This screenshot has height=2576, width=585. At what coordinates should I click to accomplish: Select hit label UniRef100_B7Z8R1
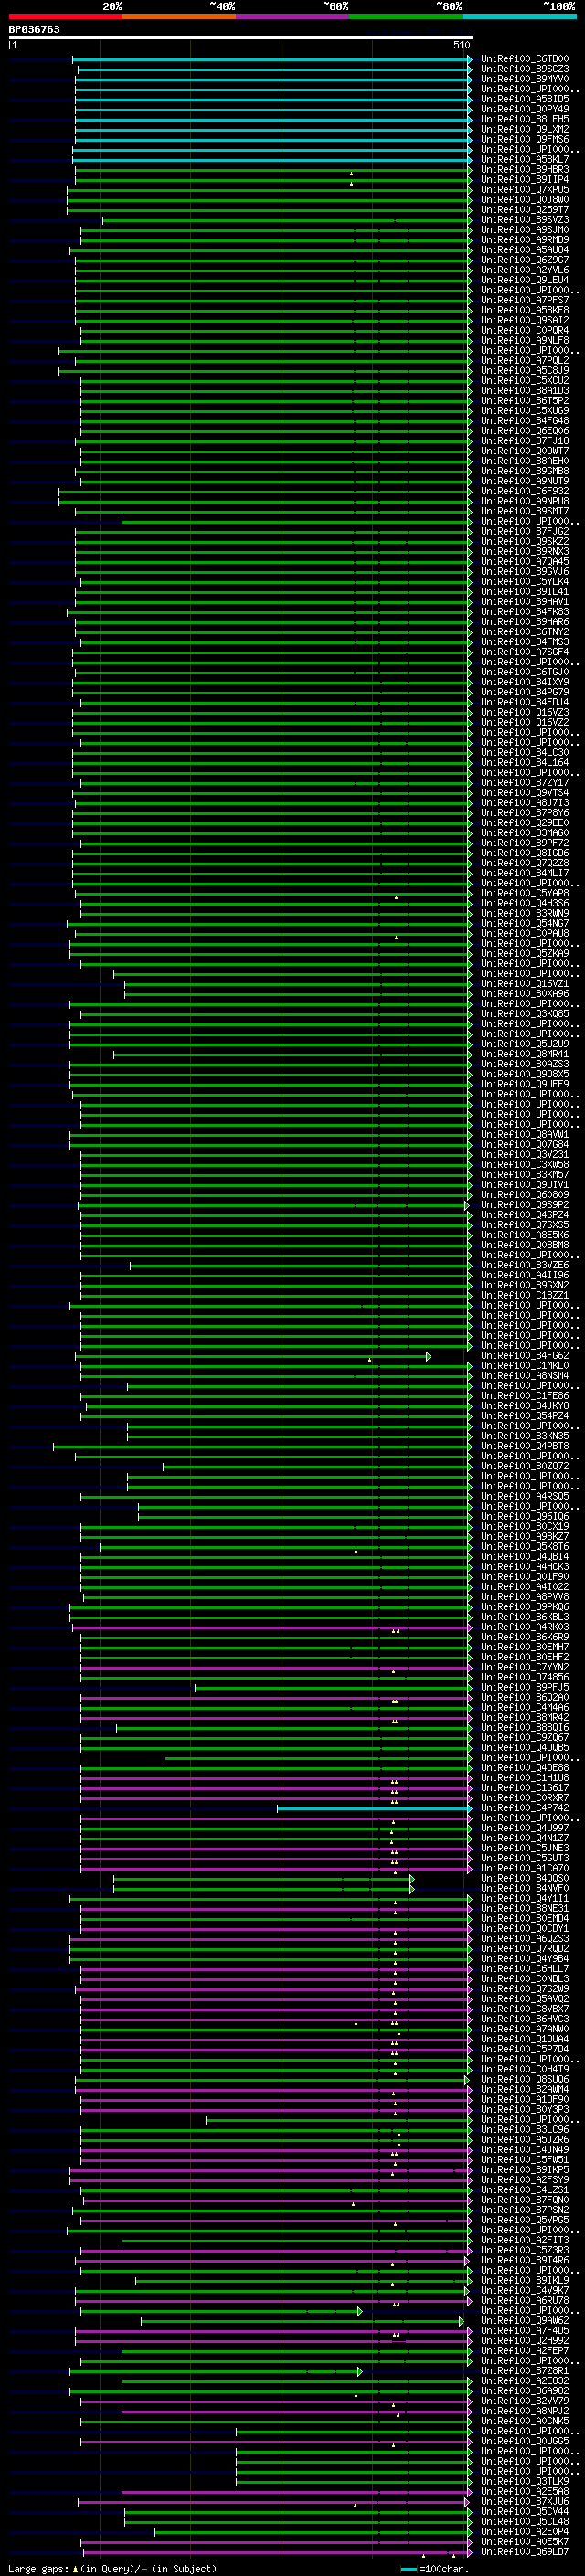pos(525,2371)
